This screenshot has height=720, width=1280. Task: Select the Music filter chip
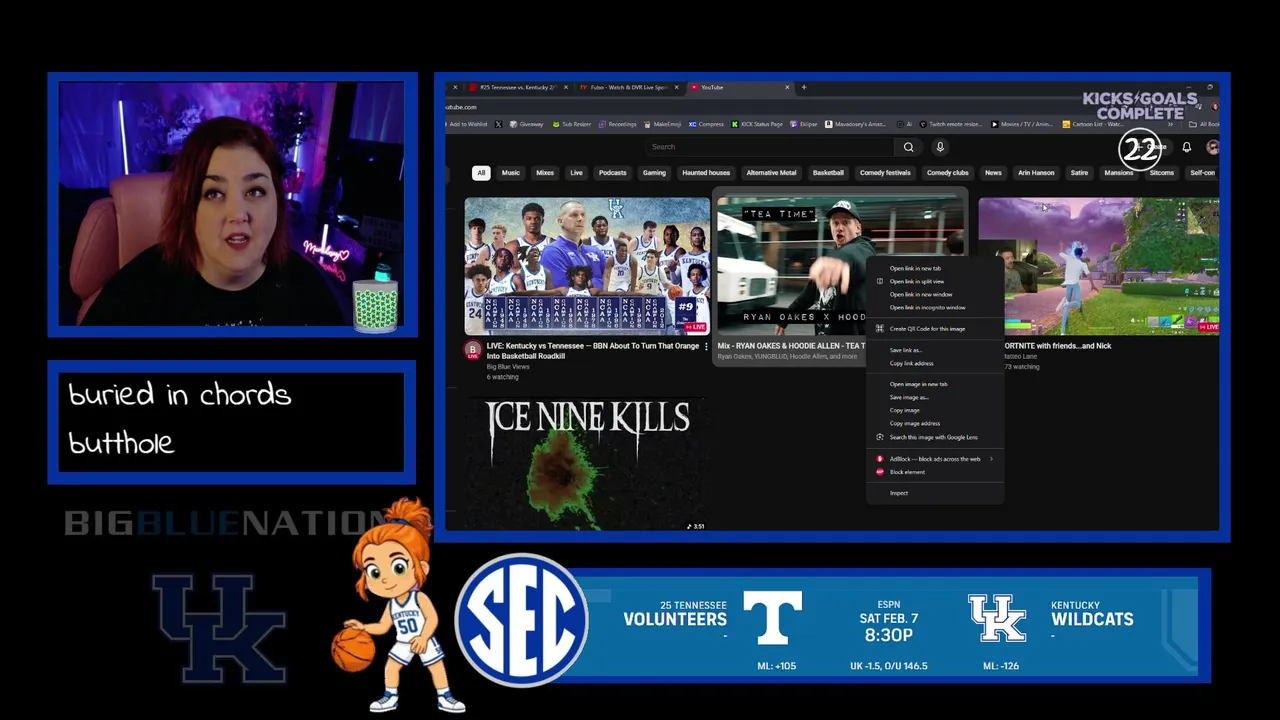[511, 173]
